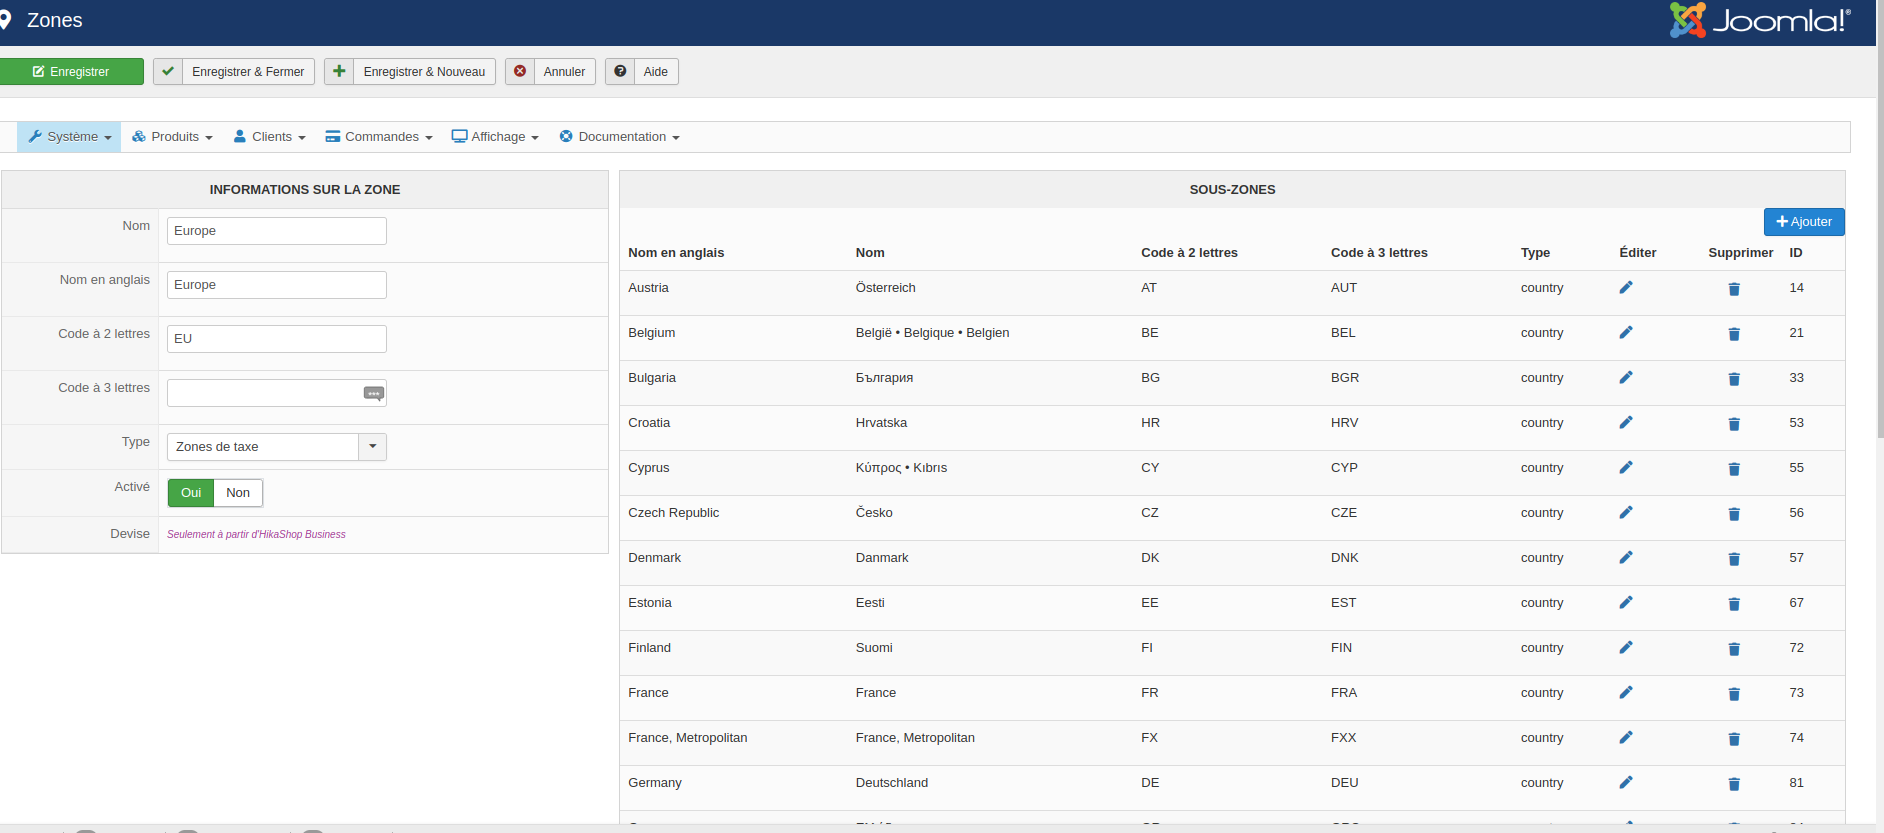Screen dimensions: 1884x833
Task: Delete the Belgium sub-zone with trash icon
Action: 1733,334
